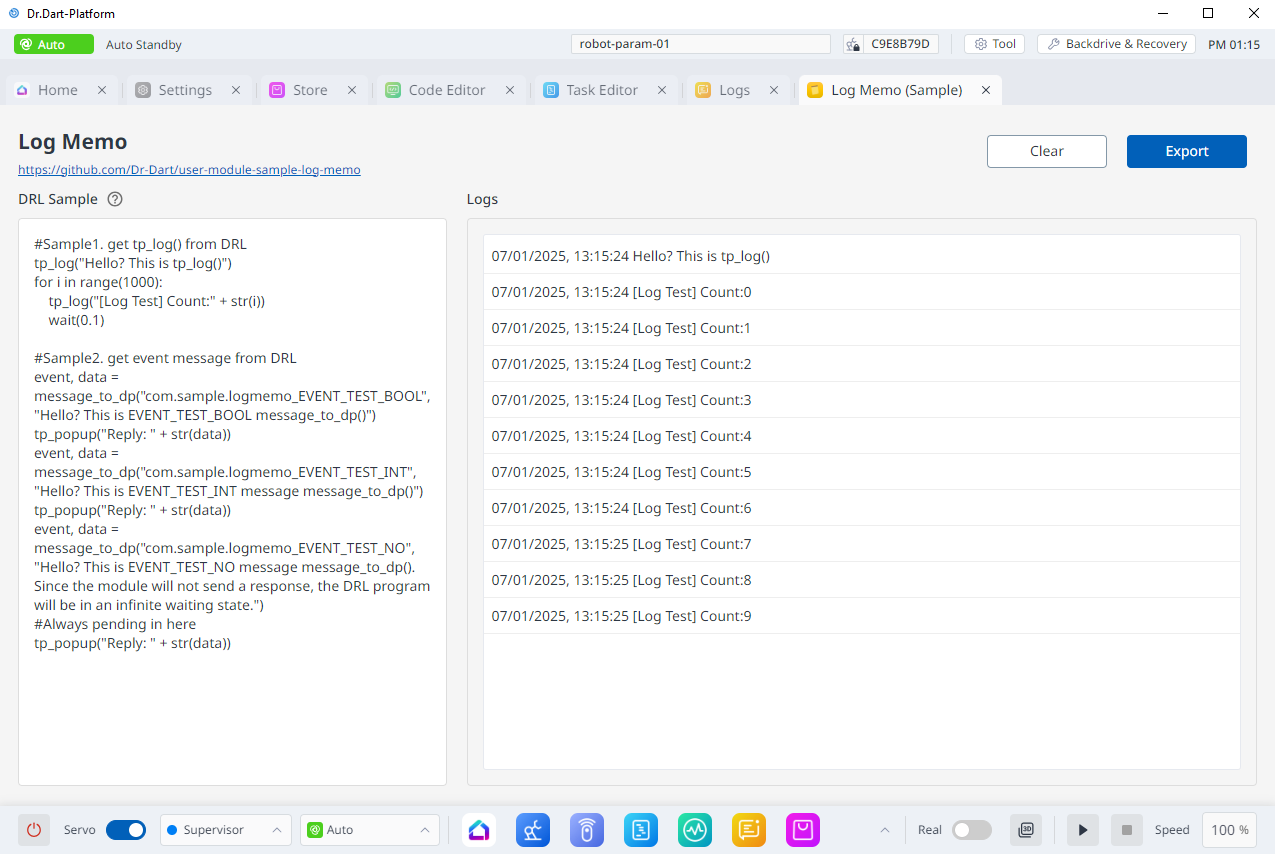Open the pink Store dock icon
The width and height of the screenshot is (1275, 854).
pos(803,830)
